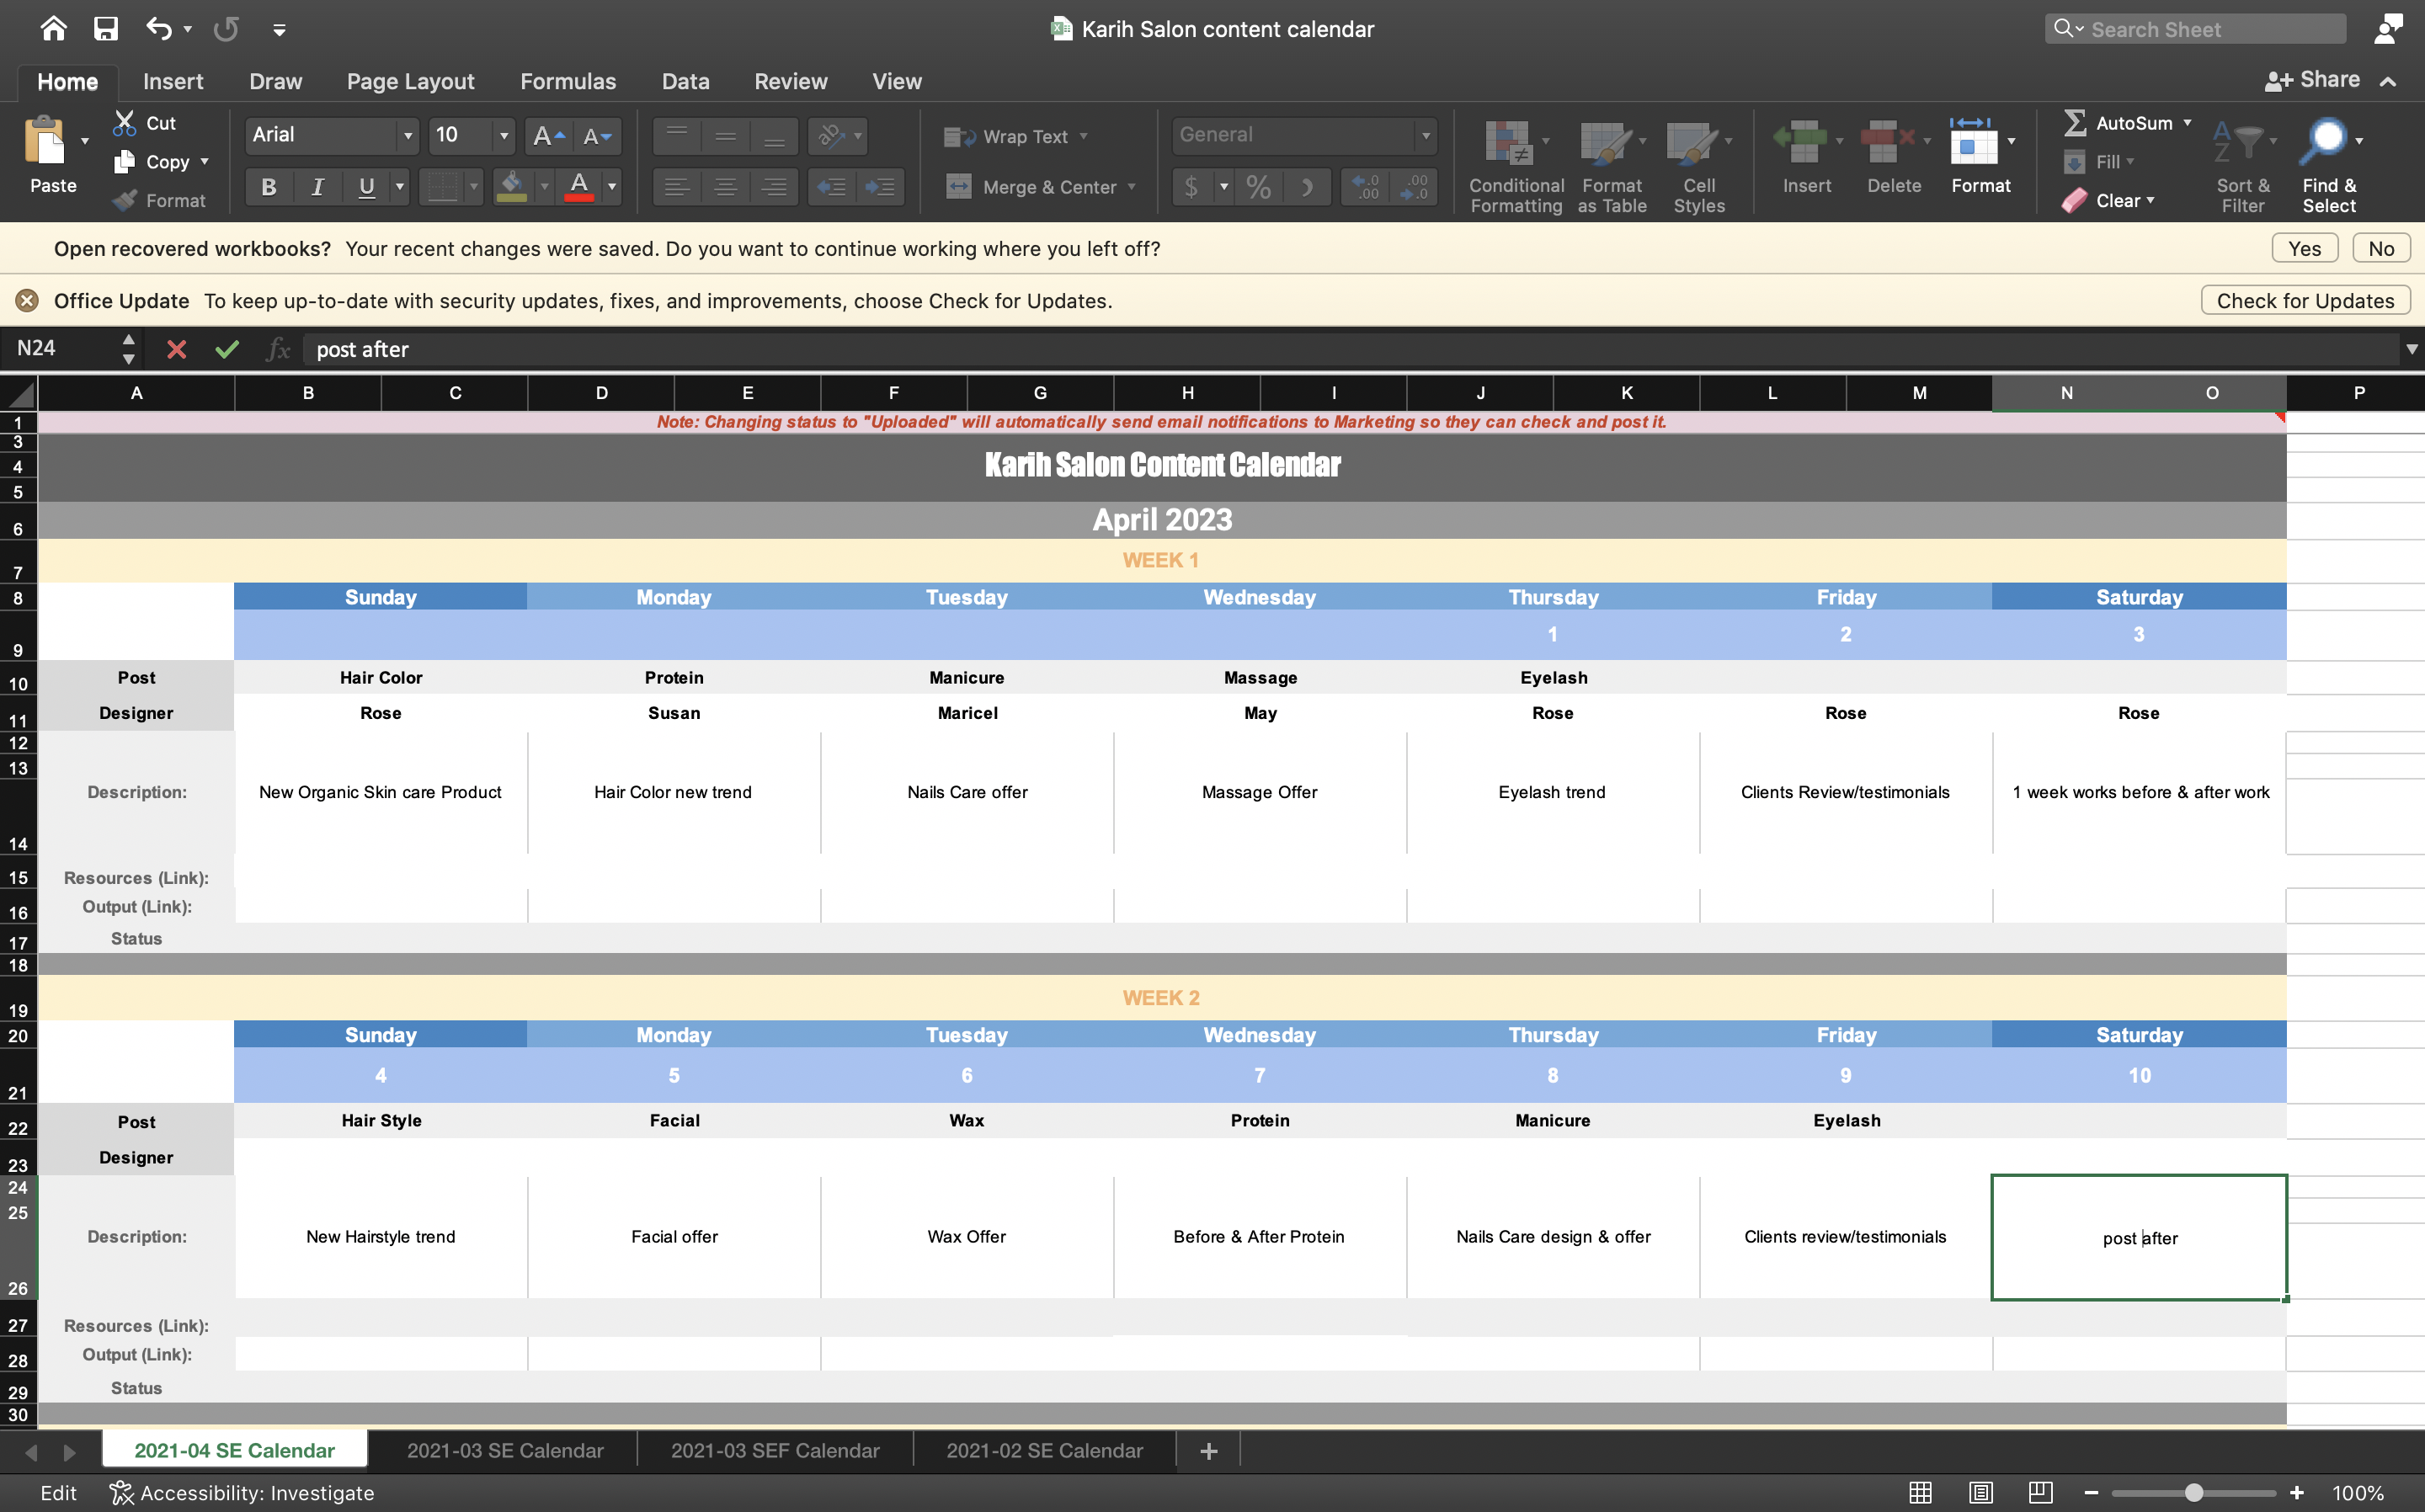Screen dimensions: 2425x1512
Task: Toggle bold formatting
Action: (x=268, y=187)
